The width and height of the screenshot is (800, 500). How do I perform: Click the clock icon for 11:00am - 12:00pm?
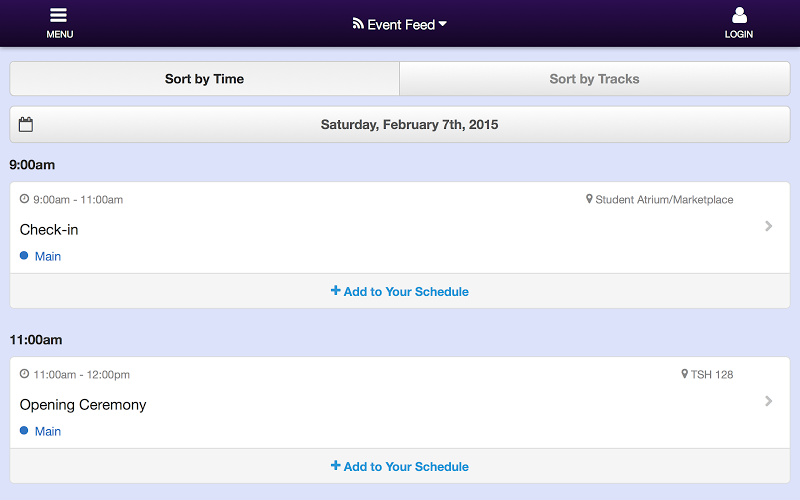25,374
